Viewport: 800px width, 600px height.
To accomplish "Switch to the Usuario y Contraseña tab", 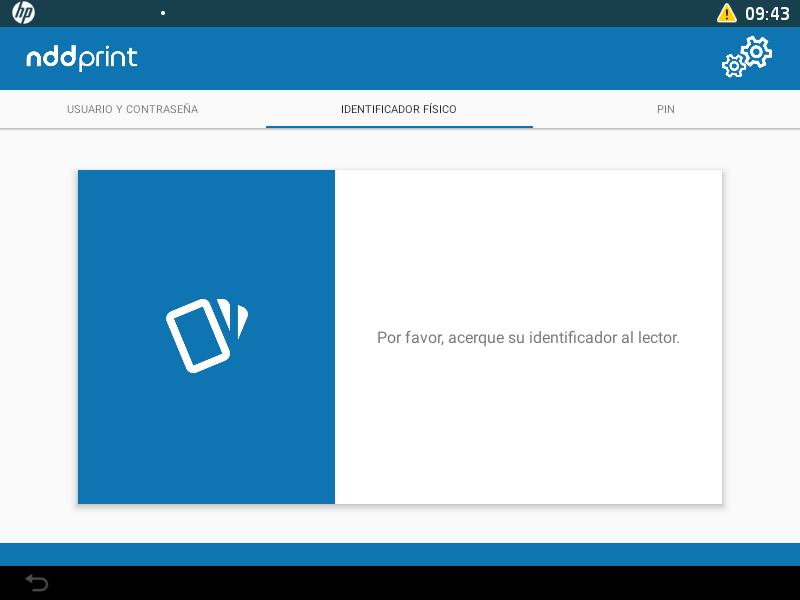I will (132, 109).
